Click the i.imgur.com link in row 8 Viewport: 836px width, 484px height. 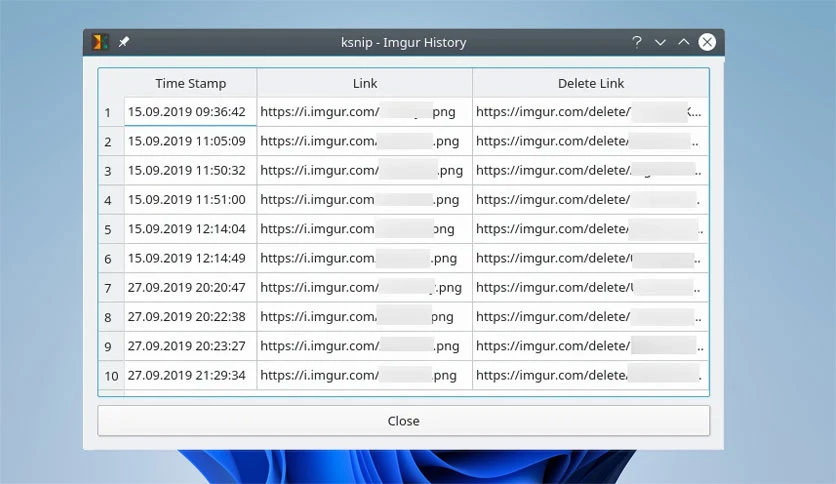click(365, 317)
